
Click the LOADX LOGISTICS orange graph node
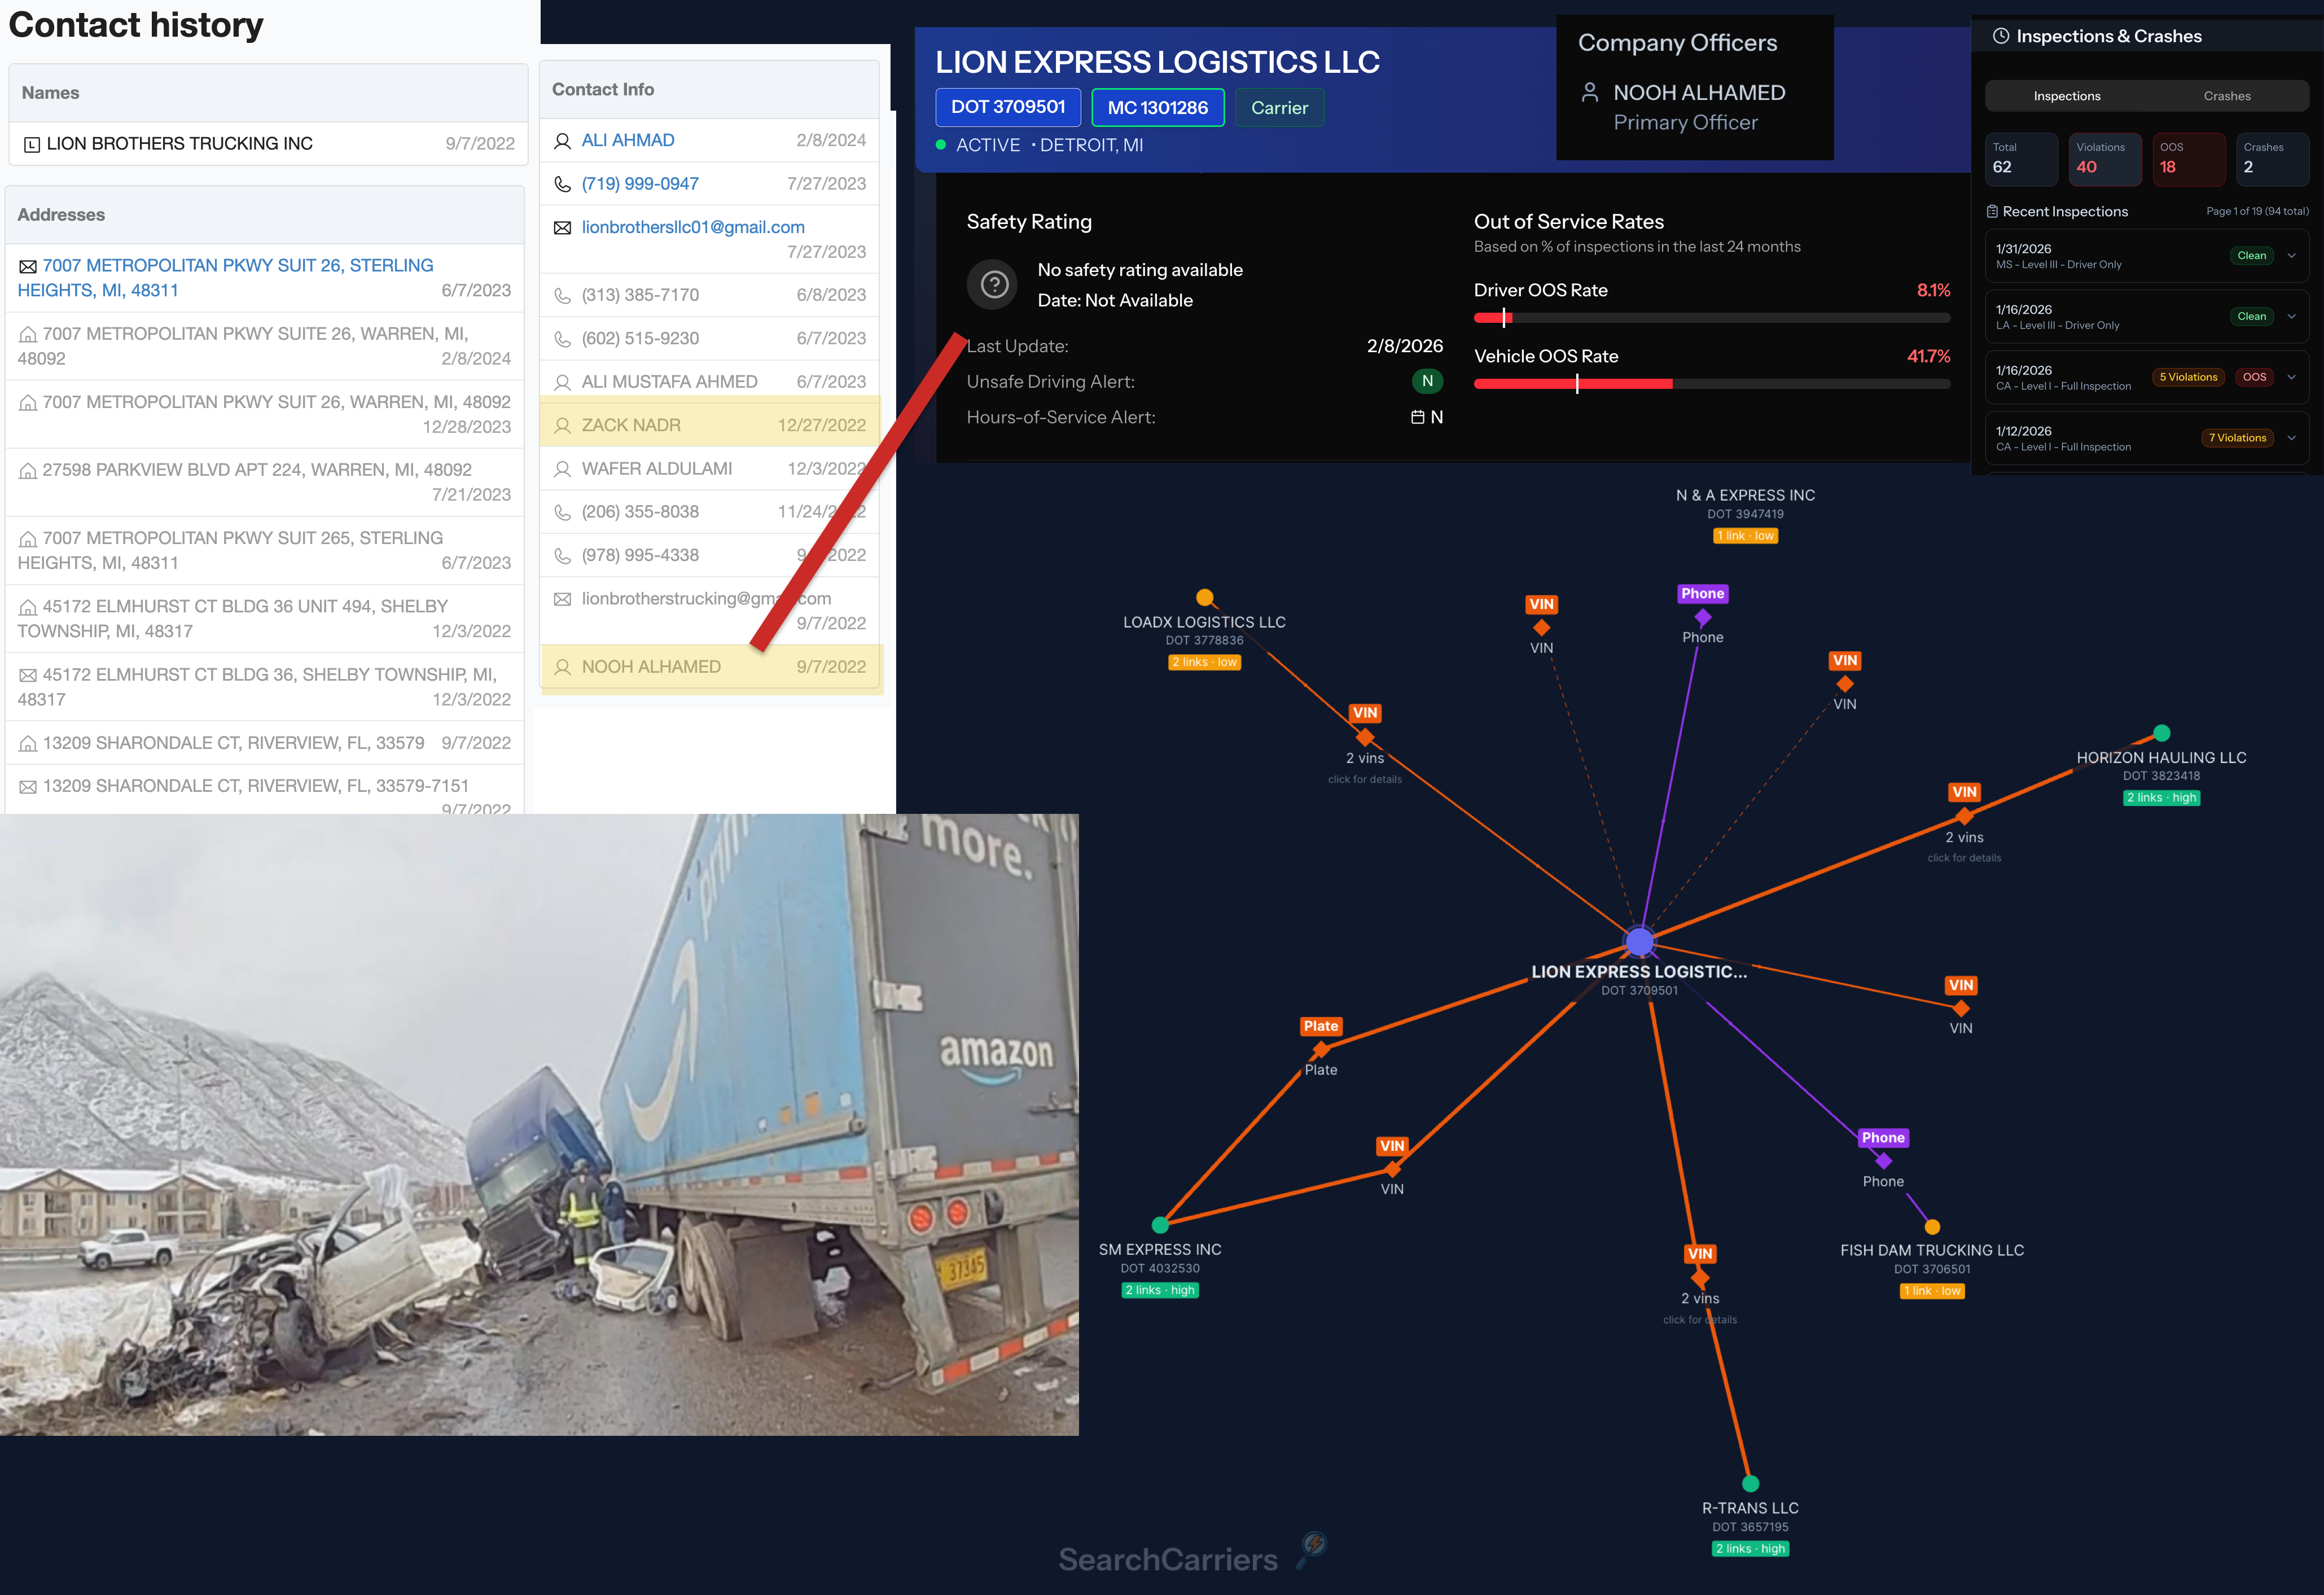pos(1205,598)
